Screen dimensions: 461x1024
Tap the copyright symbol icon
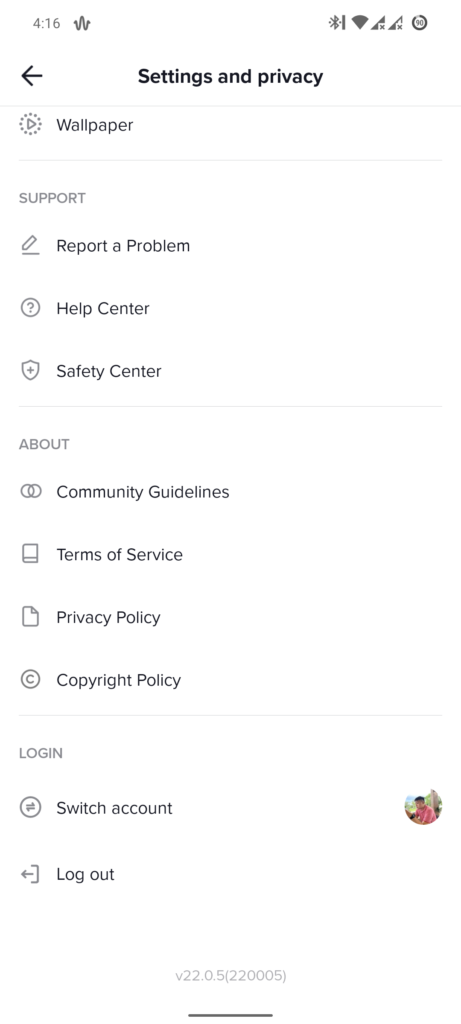tap(30, 679)
